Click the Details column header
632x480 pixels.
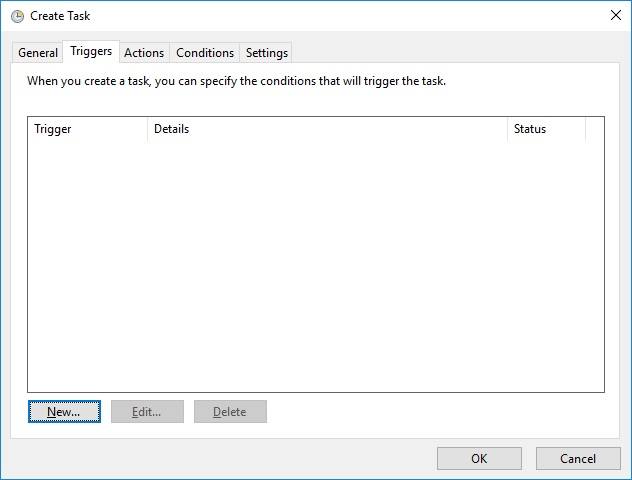pos(327,129)
